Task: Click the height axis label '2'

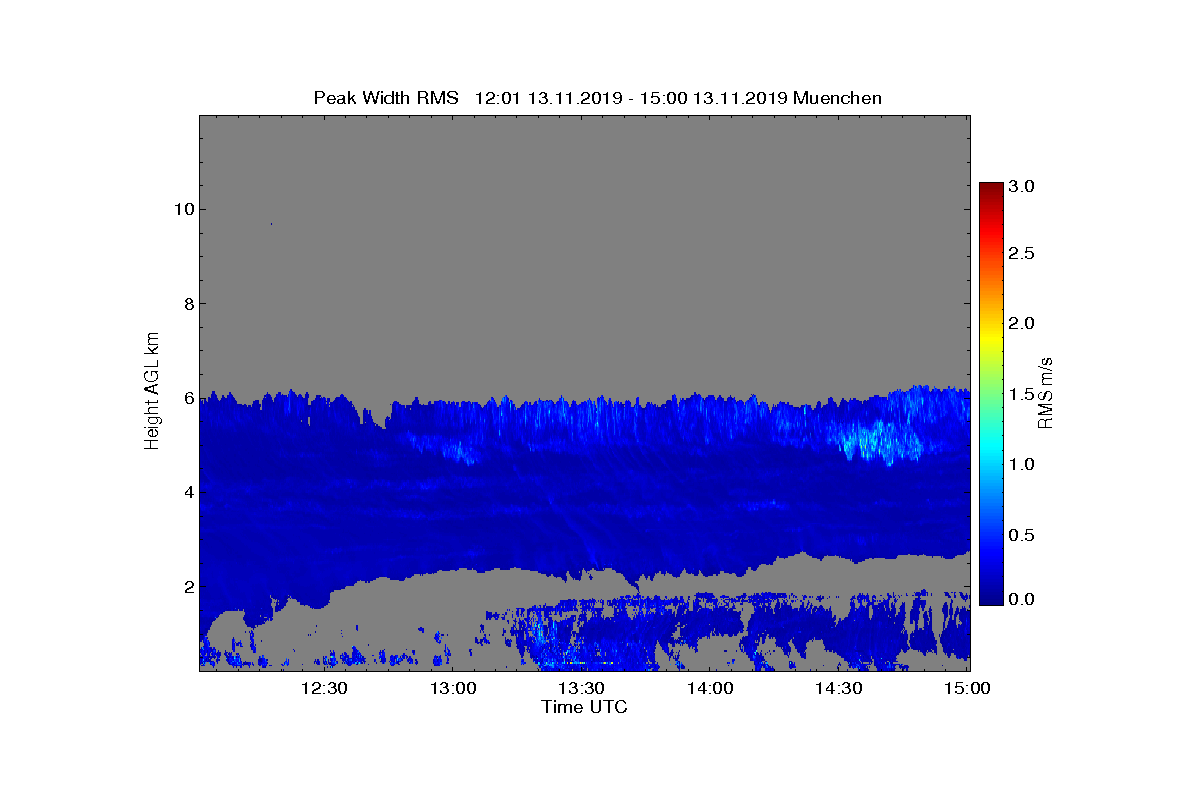Action: (x=187, y=587)
